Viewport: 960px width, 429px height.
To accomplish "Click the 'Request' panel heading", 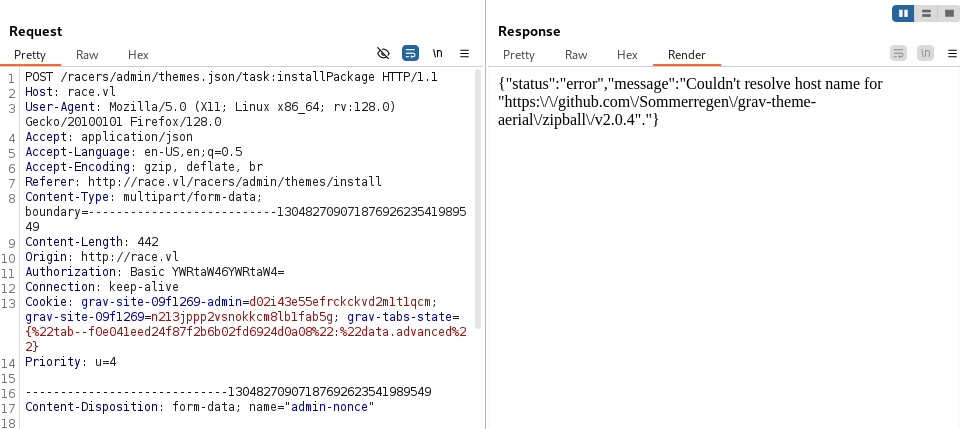I will 36,31.
